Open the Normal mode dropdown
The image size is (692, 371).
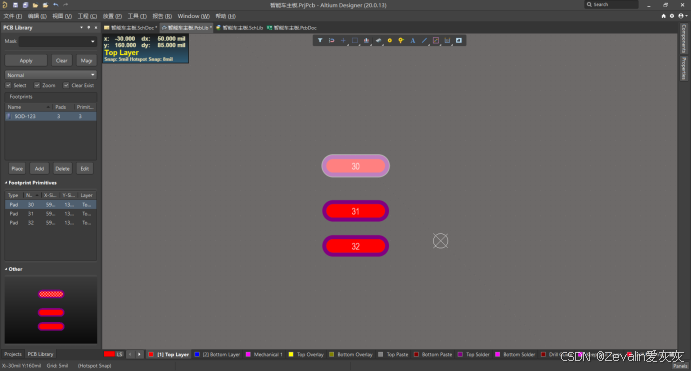50,75
